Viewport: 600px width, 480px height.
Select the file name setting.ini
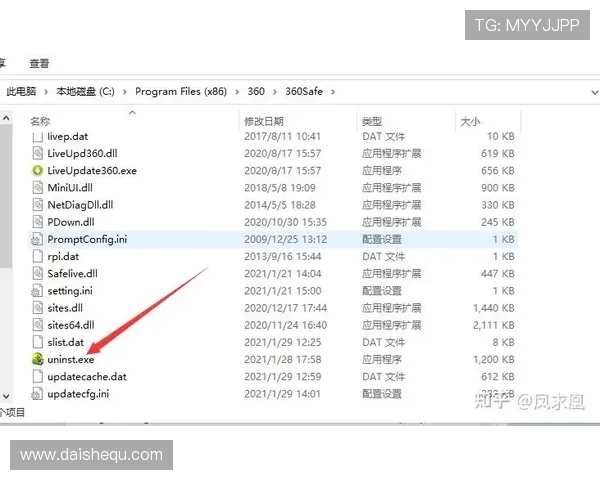pos(70,291)
